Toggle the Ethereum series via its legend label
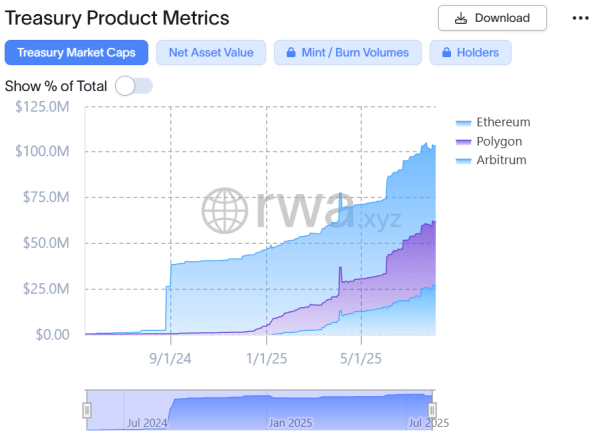Screen dimensions: 600x442 tap(503, 122)
